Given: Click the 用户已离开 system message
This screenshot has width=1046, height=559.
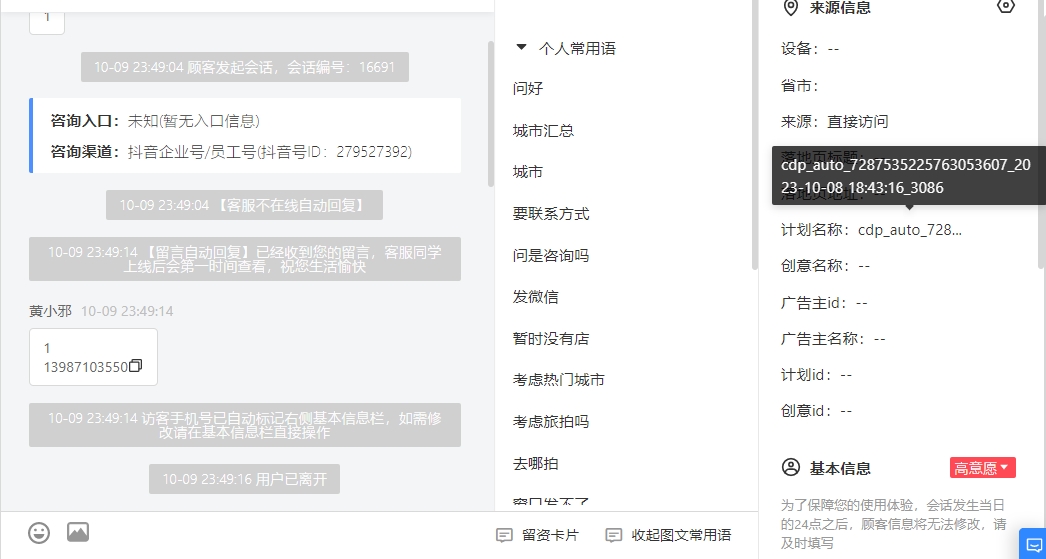Looking at the screenshot, I should tap(244, 479).
